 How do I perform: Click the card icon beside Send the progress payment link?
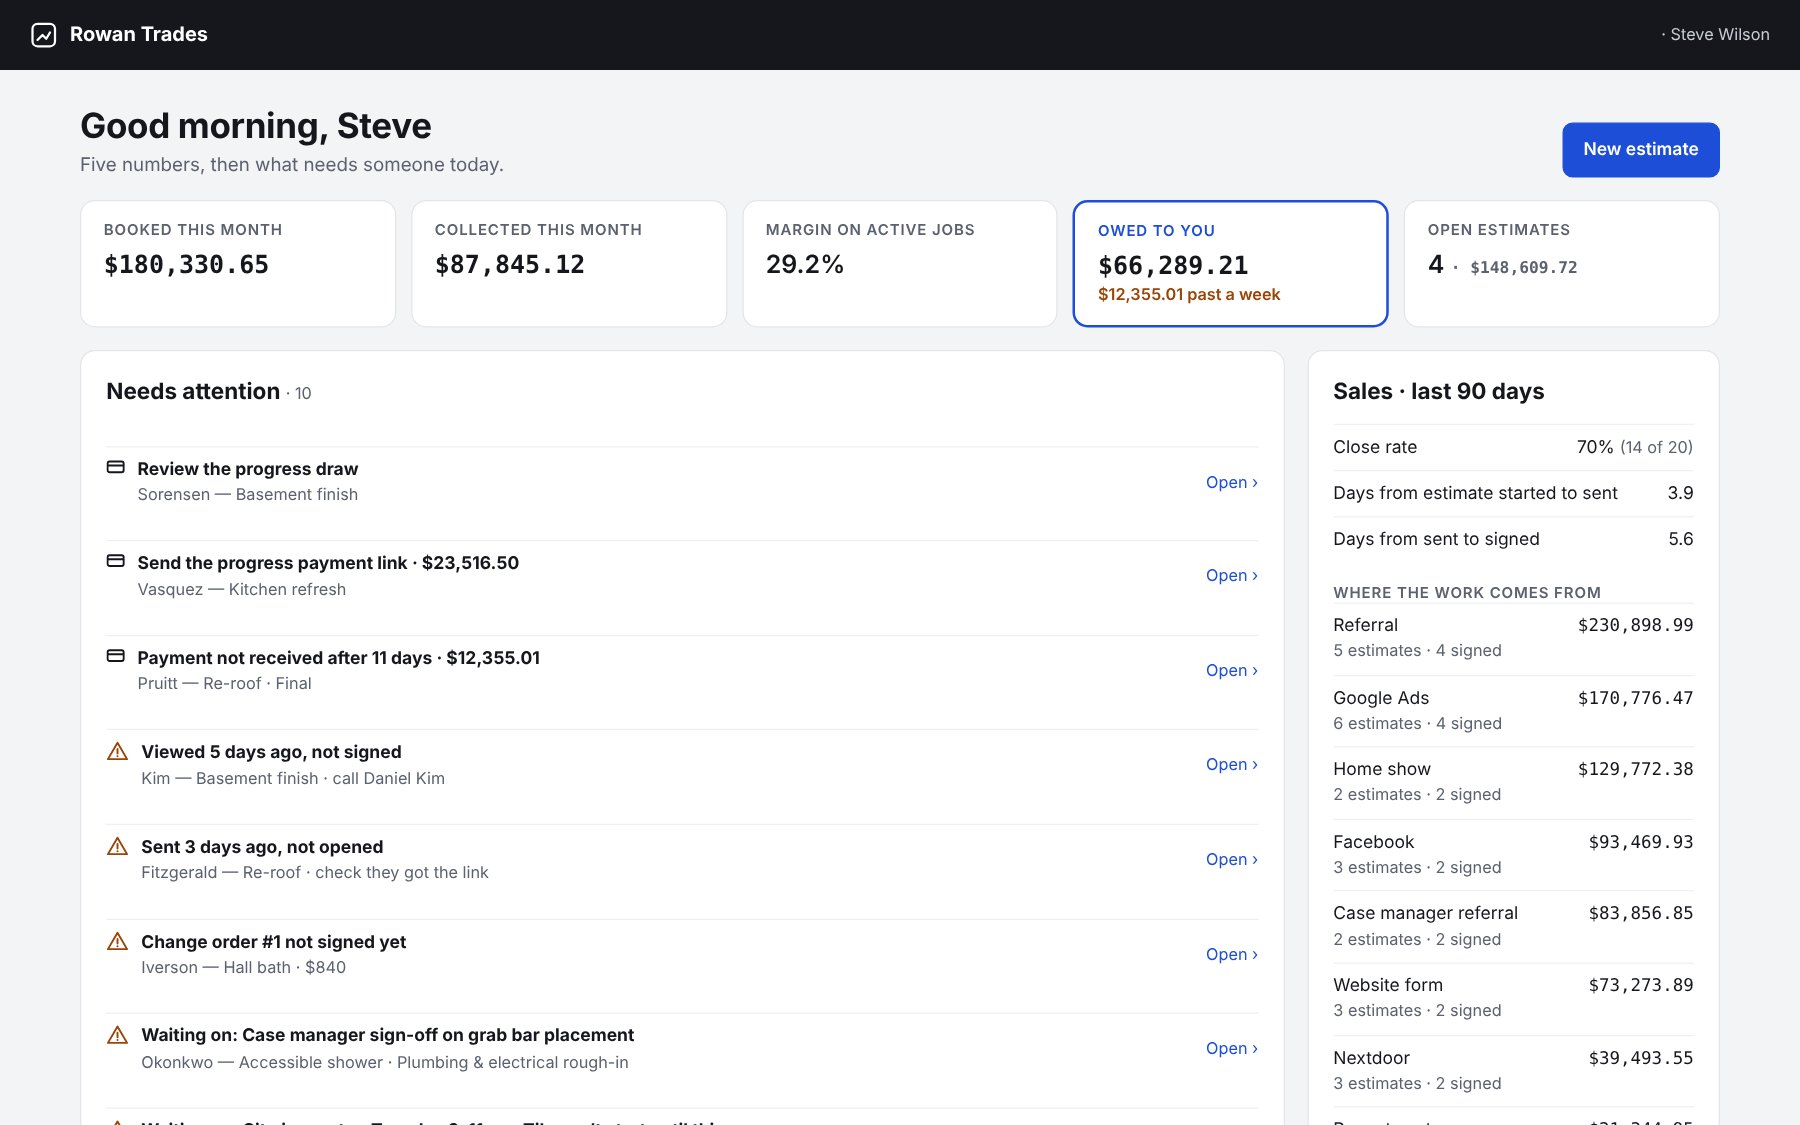coord(116,561)
